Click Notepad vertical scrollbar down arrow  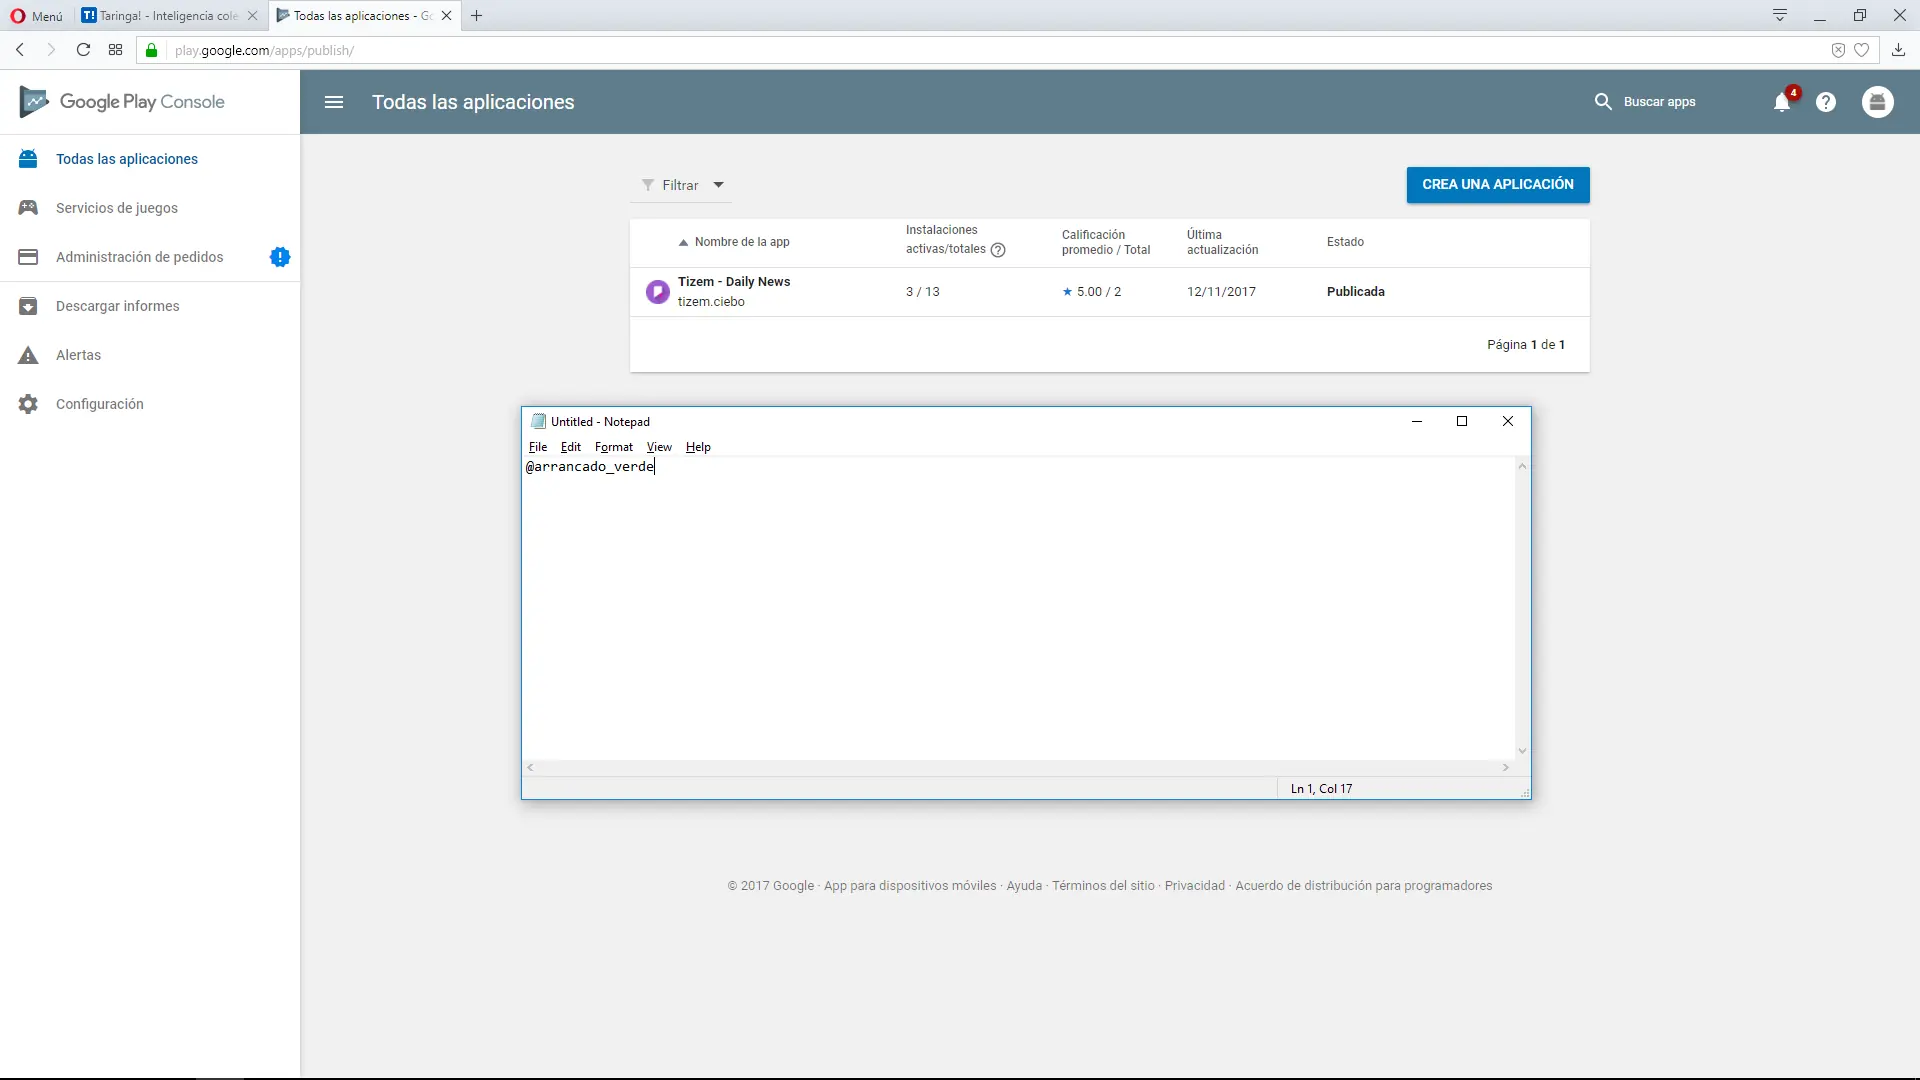pos(1522,751)
